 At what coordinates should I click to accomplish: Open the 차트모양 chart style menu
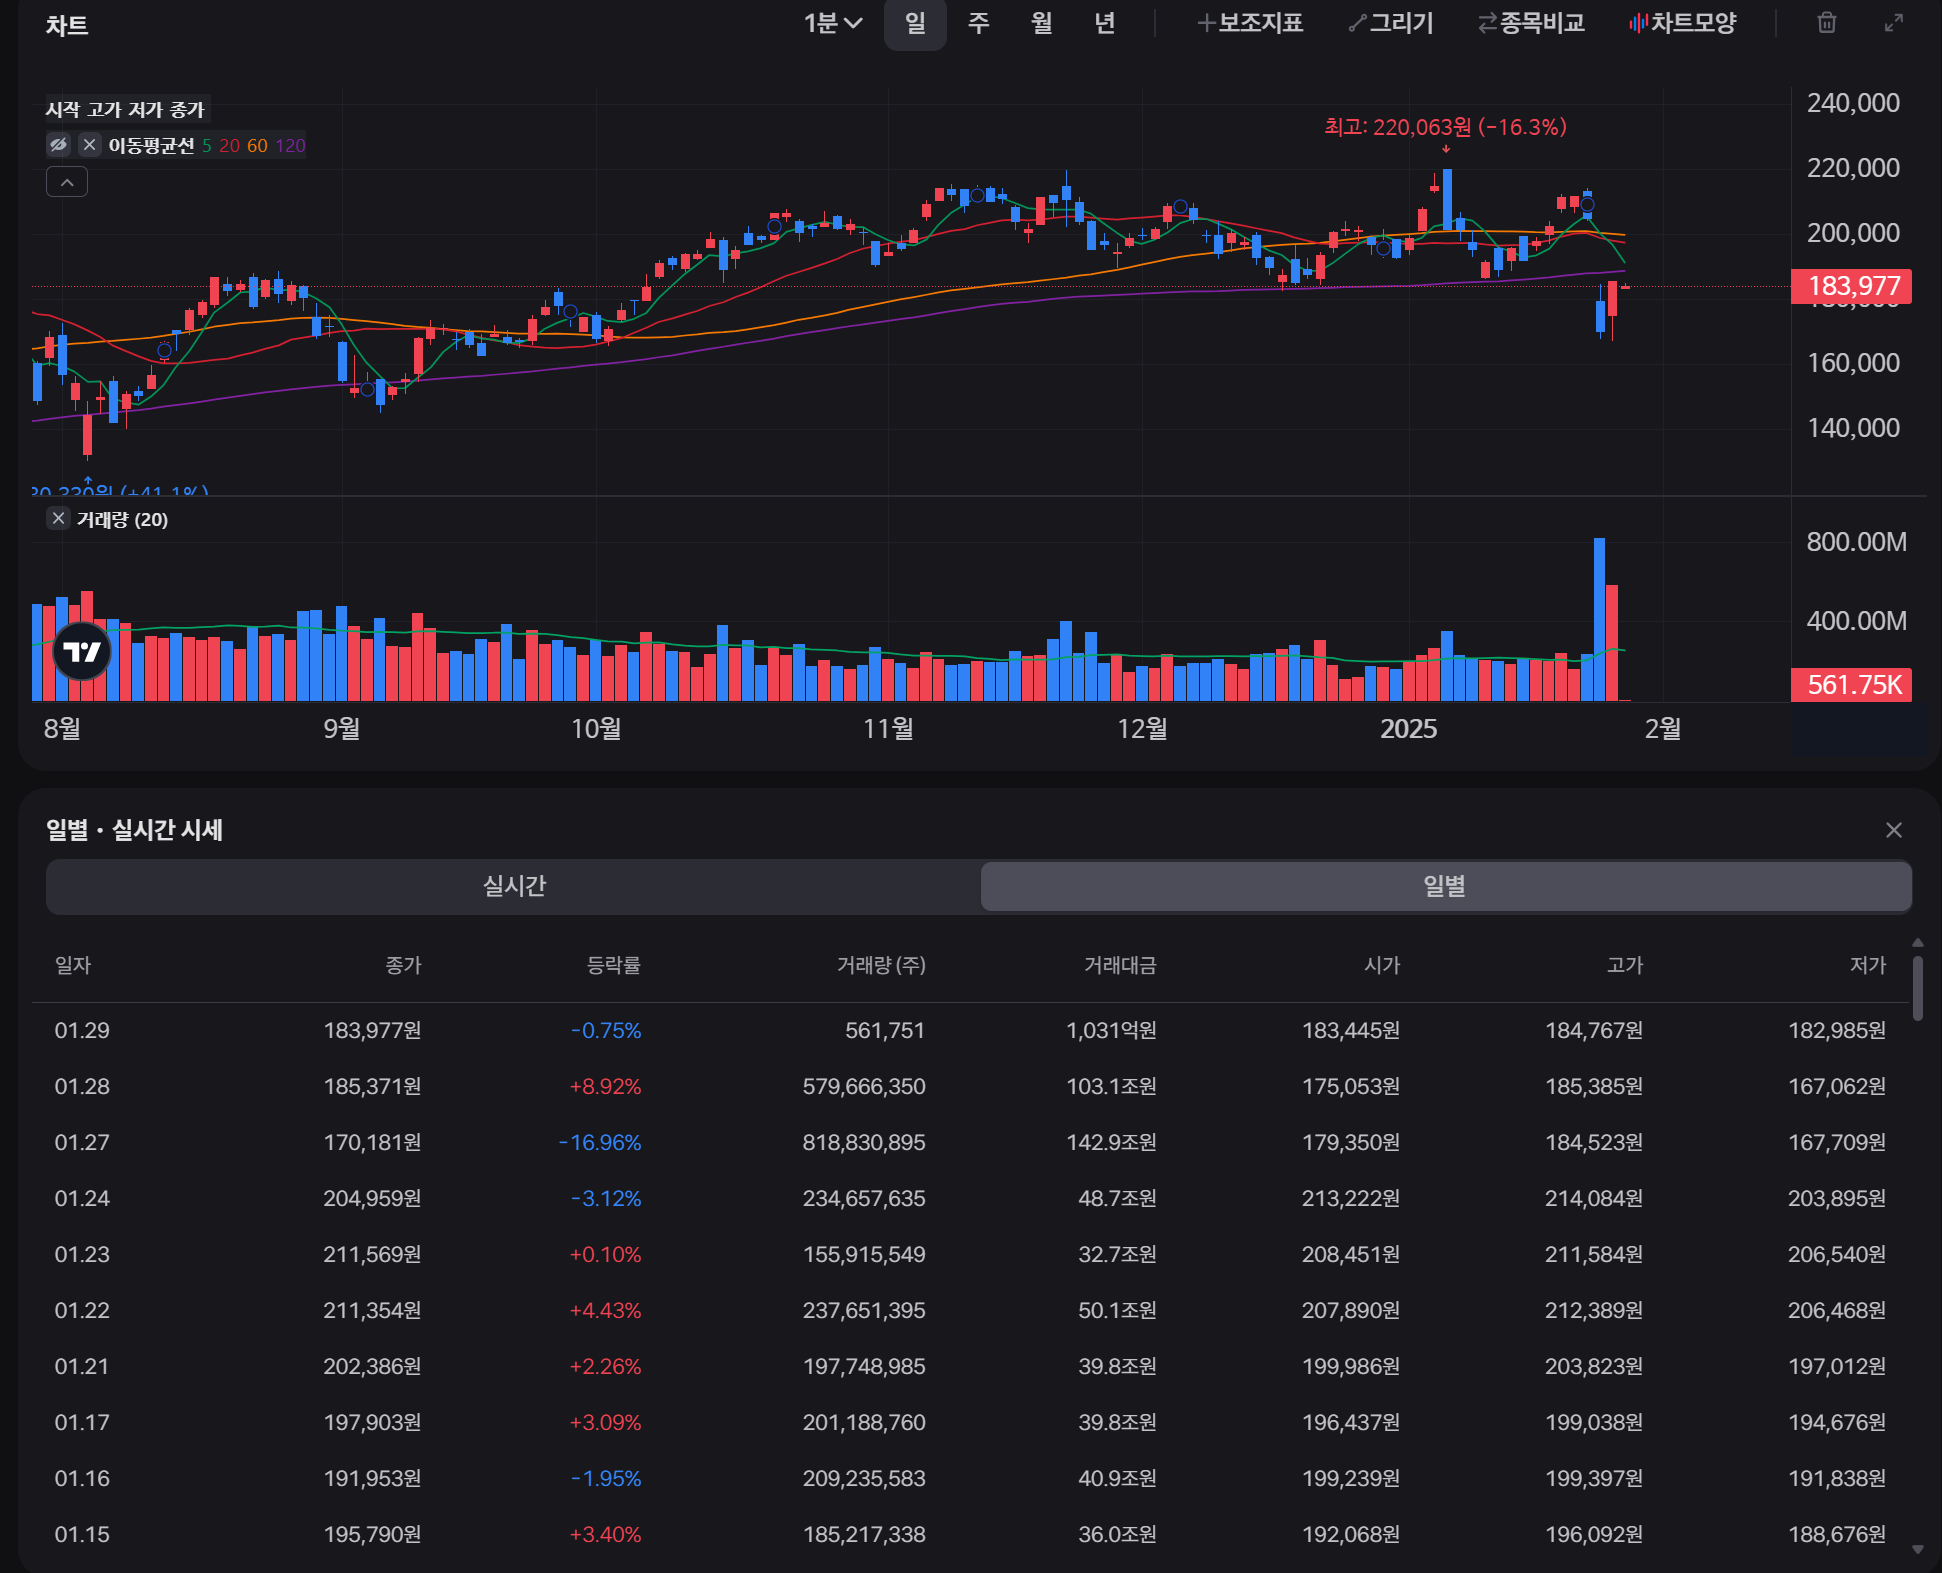tap(1683, 23)
